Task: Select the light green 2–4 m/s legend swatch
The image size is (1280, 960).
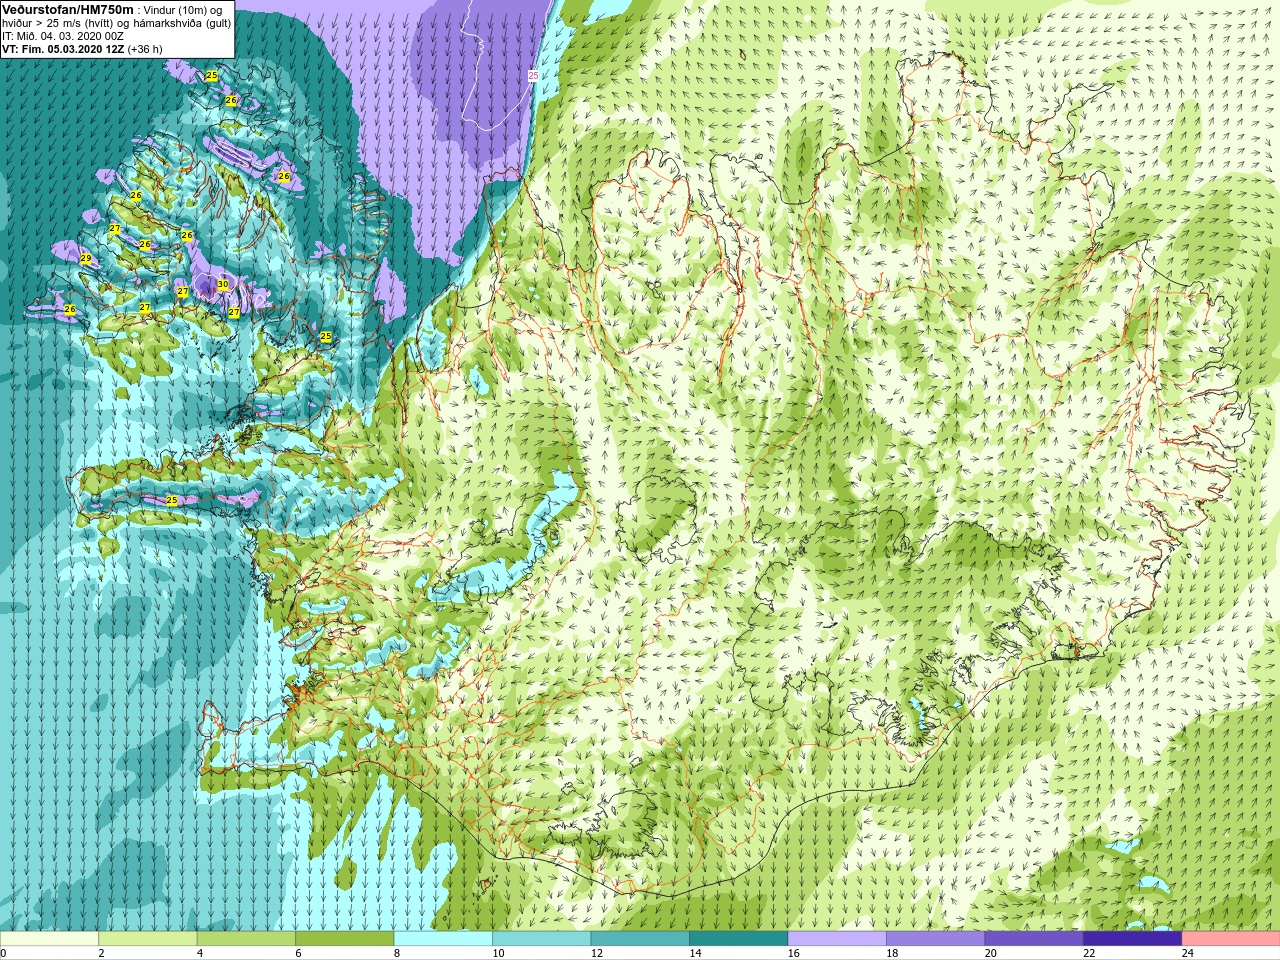Action: click(147, 939)
